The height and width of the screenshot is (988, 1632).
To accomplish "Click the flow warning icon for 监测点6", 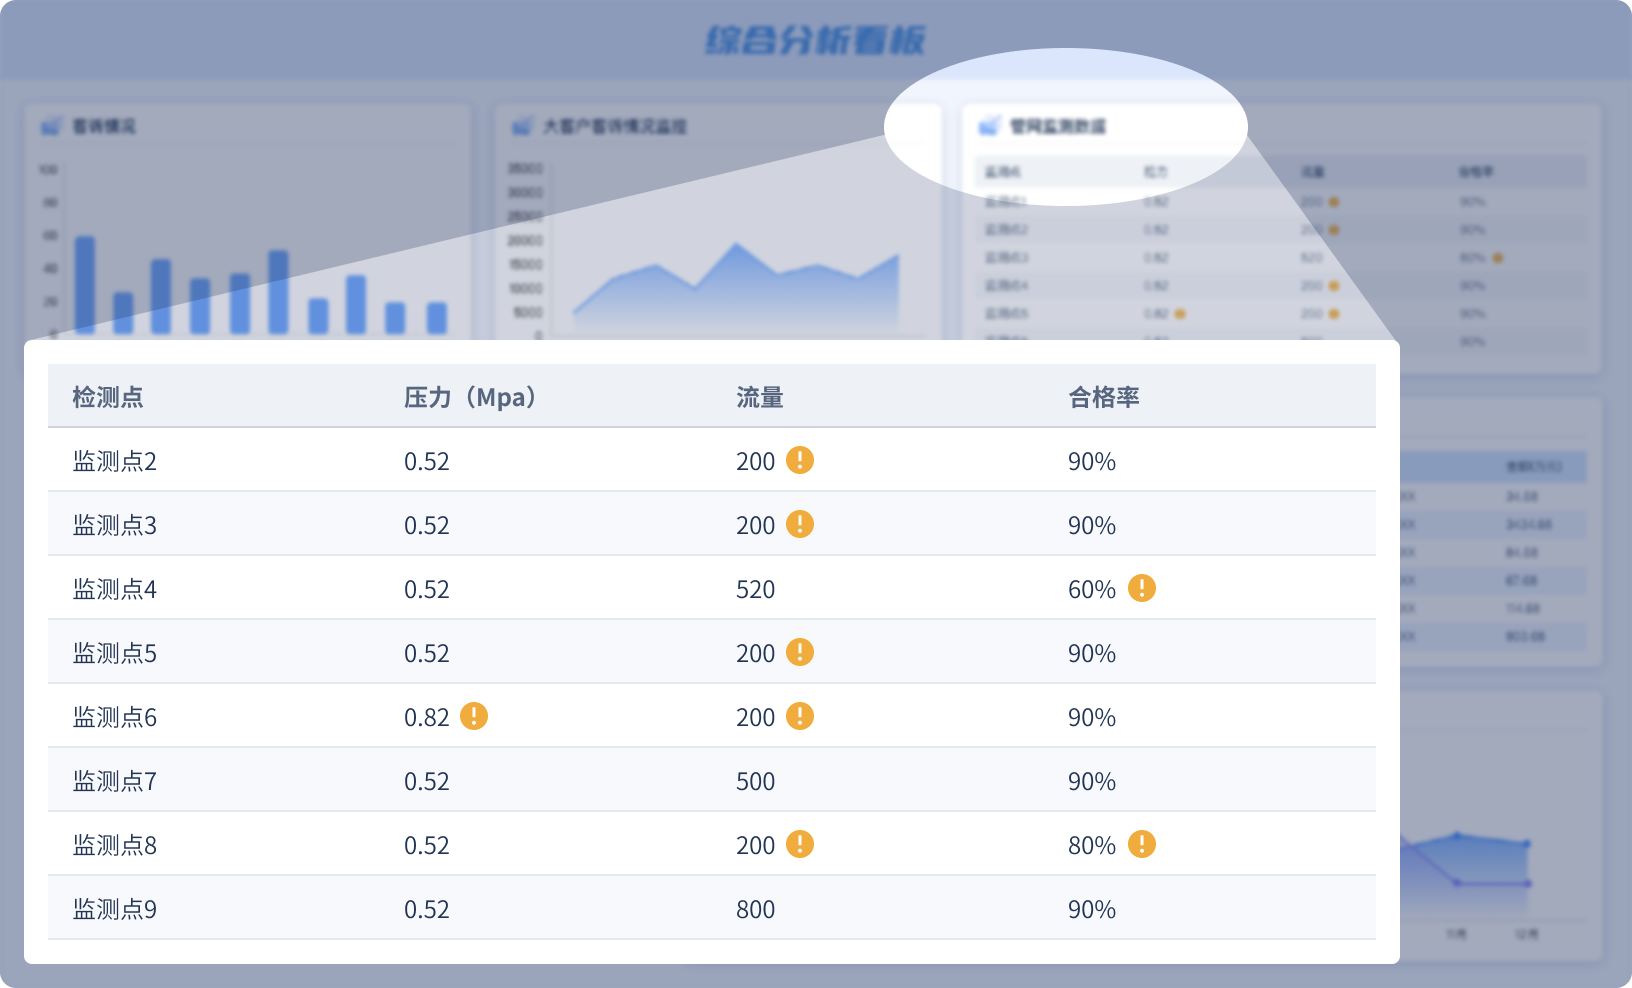I will point(799,716).
